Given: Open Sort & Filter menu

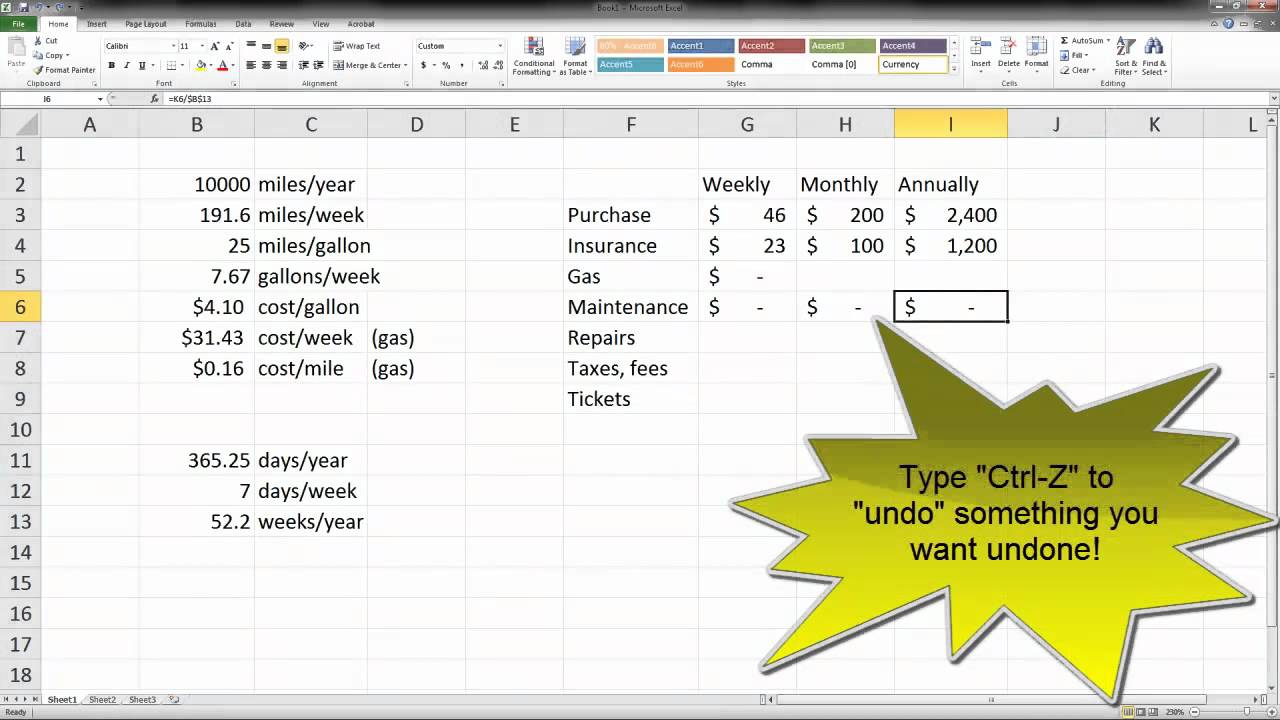Looking at the screenshot, I should 1126,56.
